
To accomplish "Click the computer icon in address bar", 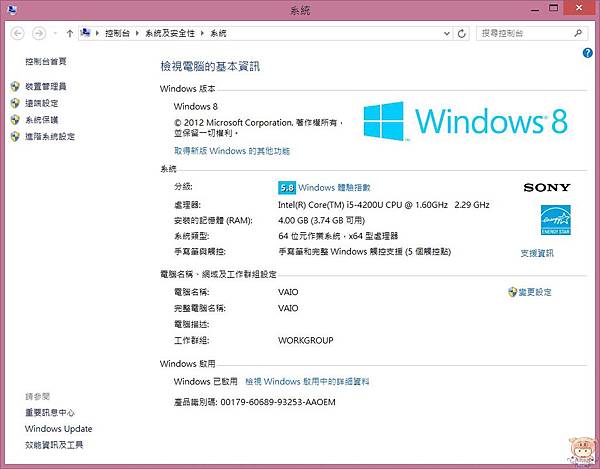I will pos(86,33).
